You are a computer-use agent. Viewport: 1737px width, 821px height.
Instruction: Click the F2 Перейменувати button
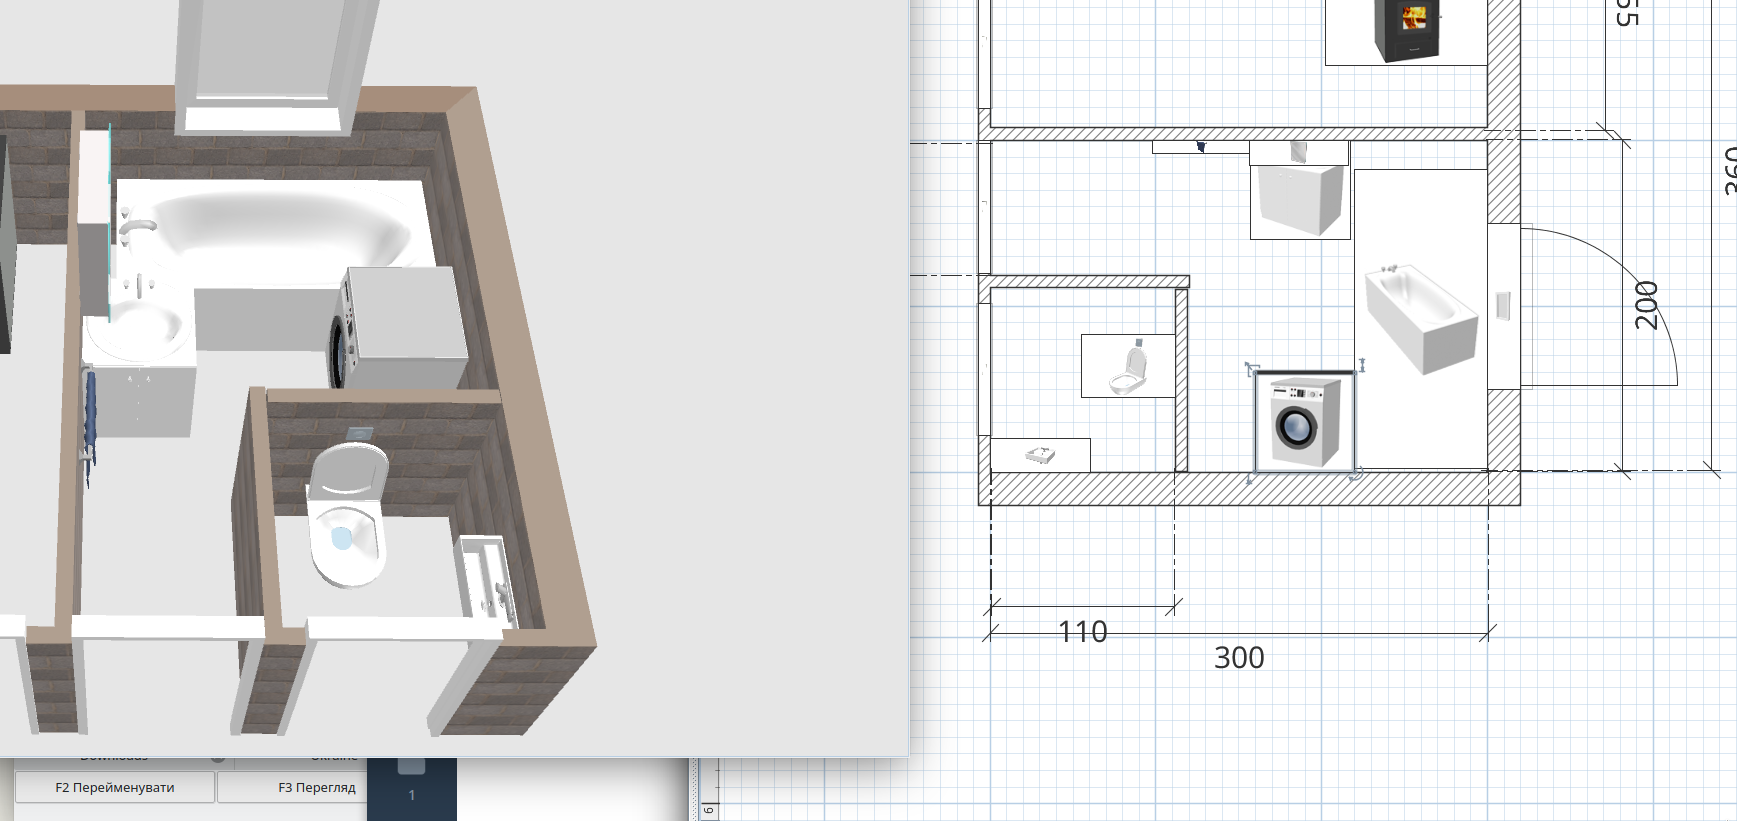115,787
